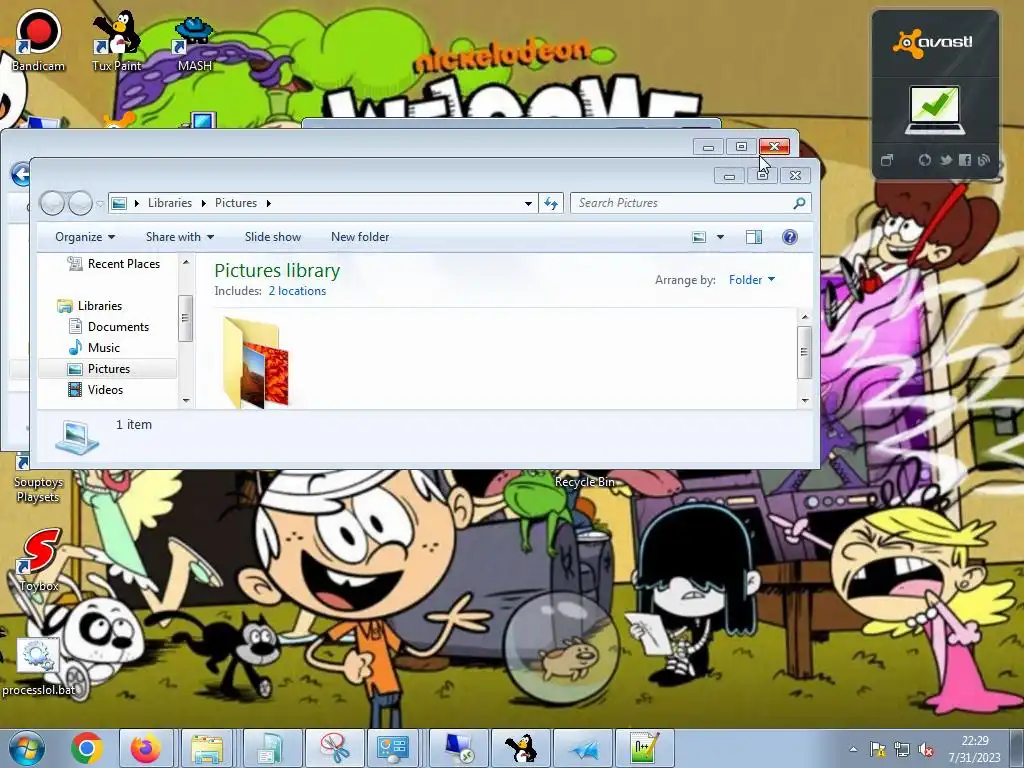
Task: Open Snipping Tool taskbar button
Action: tap(333, 748)
